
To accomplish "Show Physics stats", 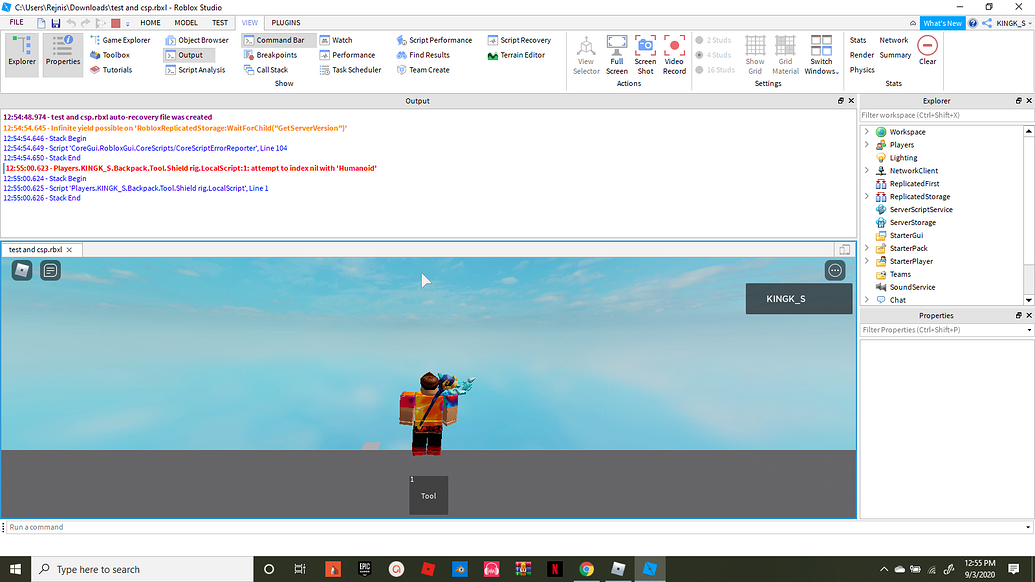I will [x=862, y=70].
